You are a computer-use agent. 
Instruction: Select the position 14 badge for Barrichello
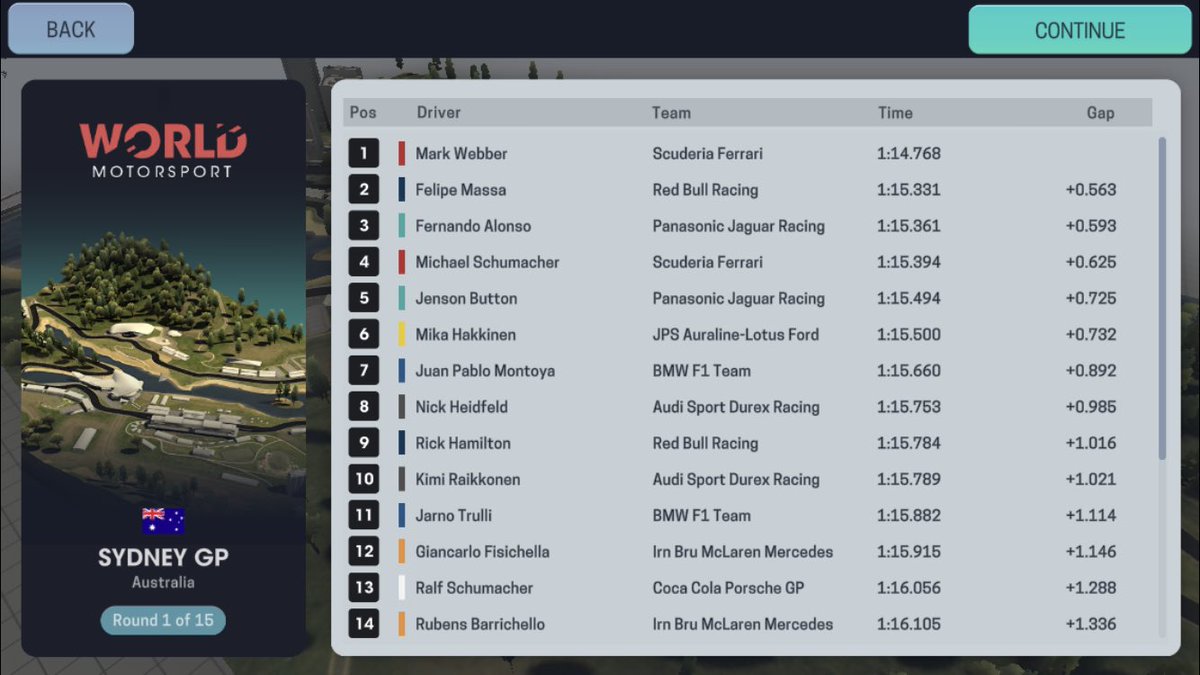[x=363, y=624]
